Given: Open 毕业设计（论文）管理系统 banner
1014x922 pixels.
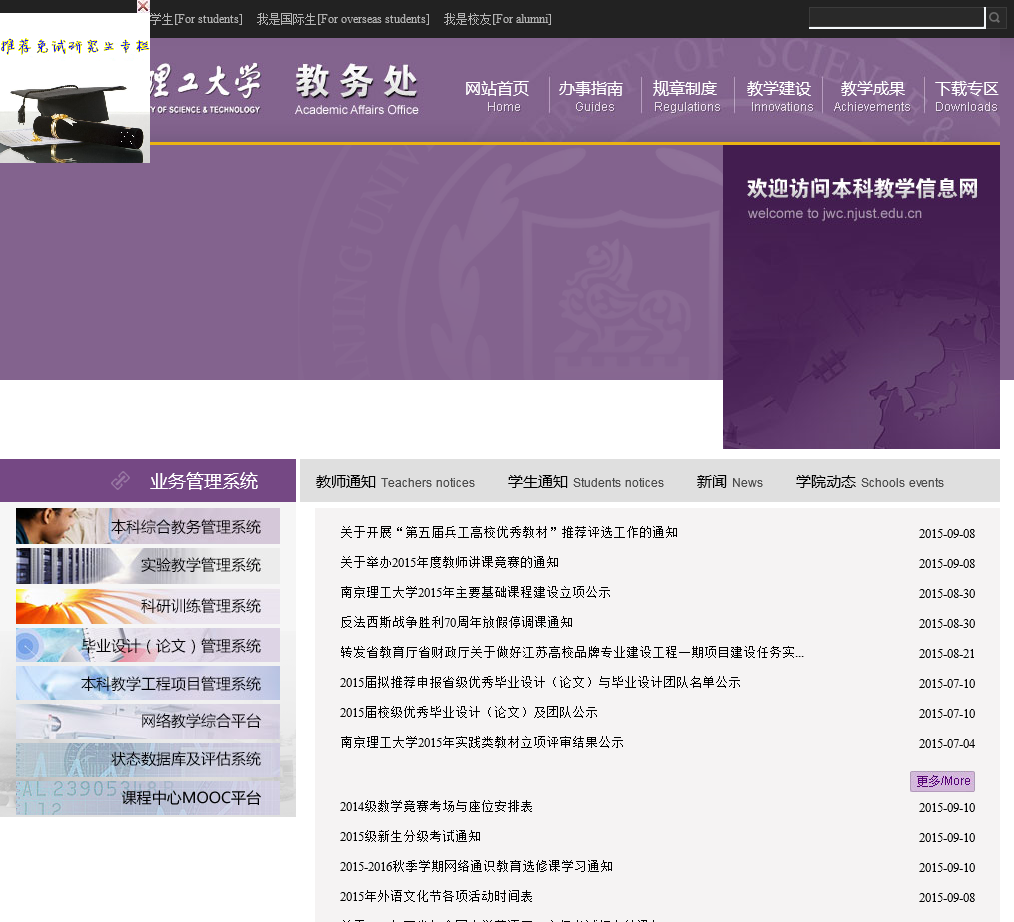Looking at the screenshot, I should (x=148, y=645).
